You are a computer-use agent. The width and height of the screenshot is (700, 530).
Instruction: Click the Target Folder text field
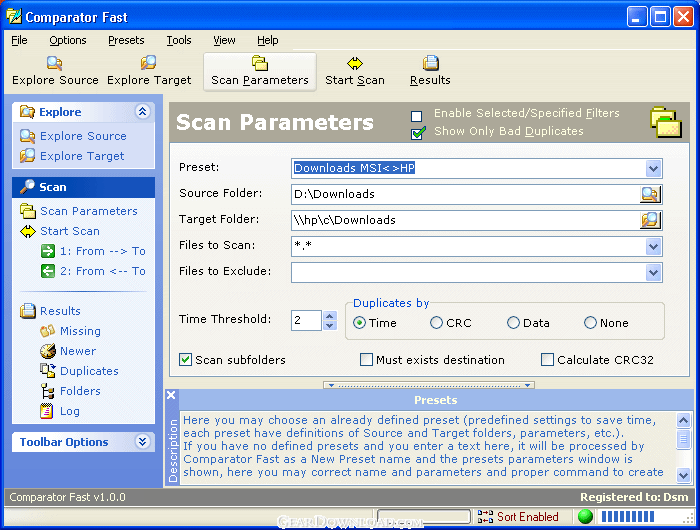pos(467,220)
